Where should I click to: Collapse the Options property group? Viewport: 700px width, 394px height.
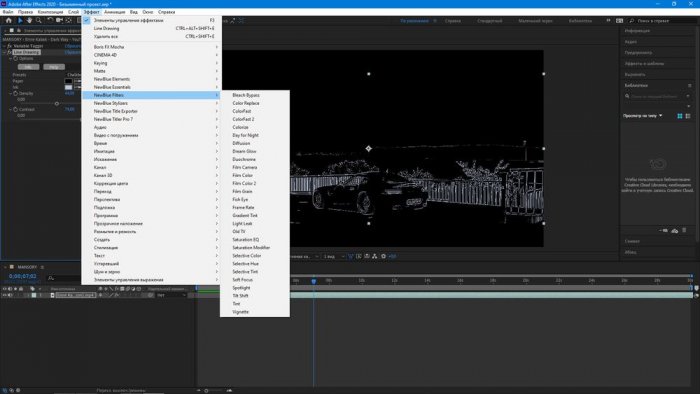(11, 58)
